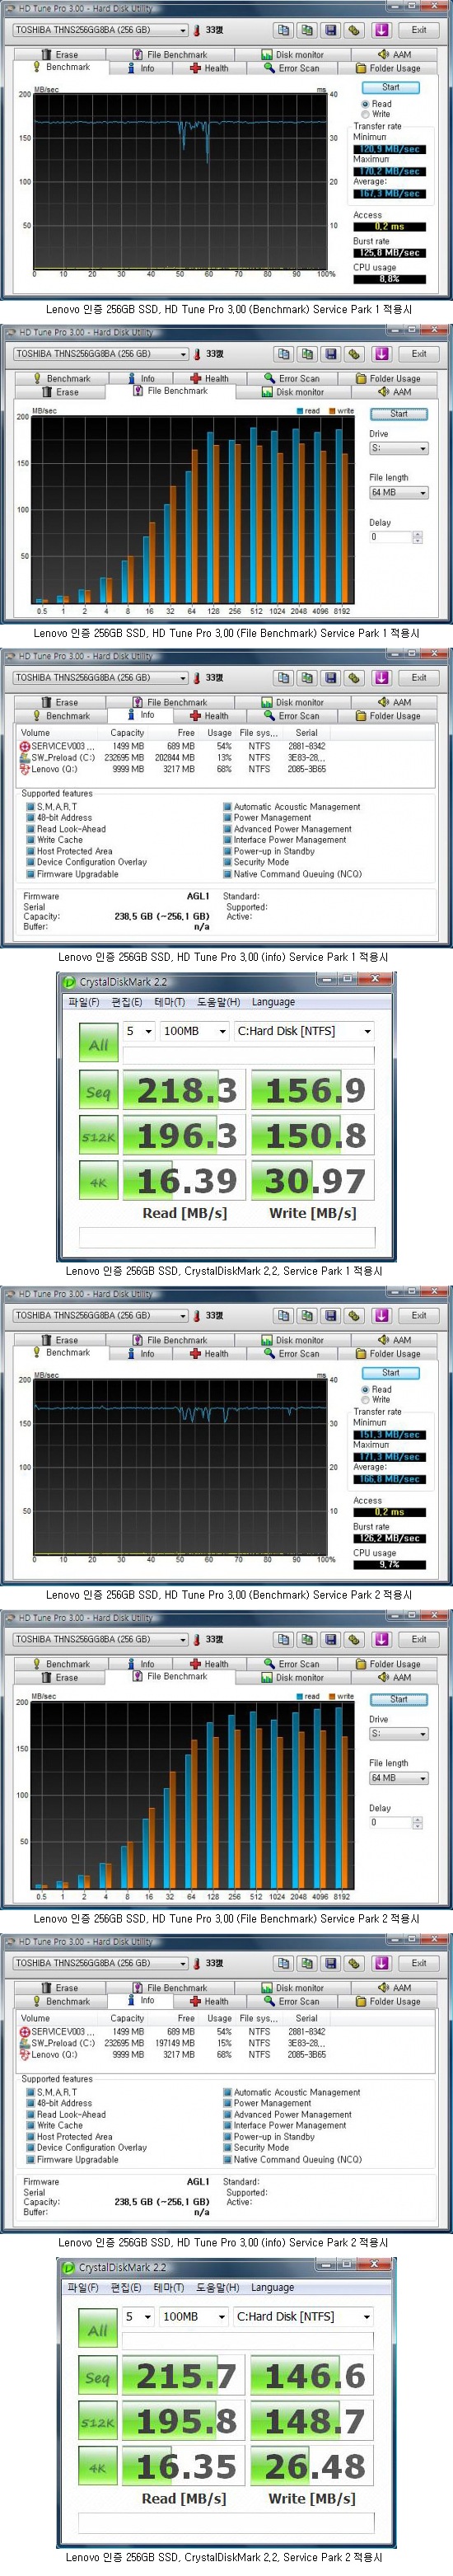Open TOSHIBA drive dropdown in Service Park 2 Info window

(x=100, y=1964)
